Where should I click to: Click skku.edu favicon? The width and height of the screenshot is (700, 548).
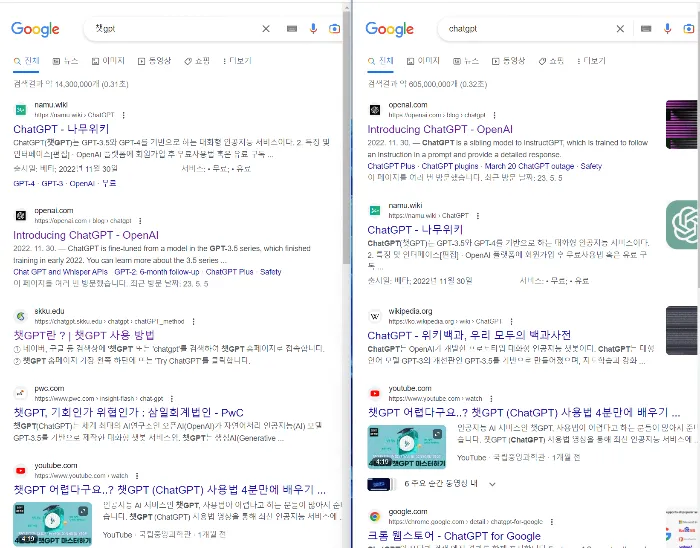(21, 316)
